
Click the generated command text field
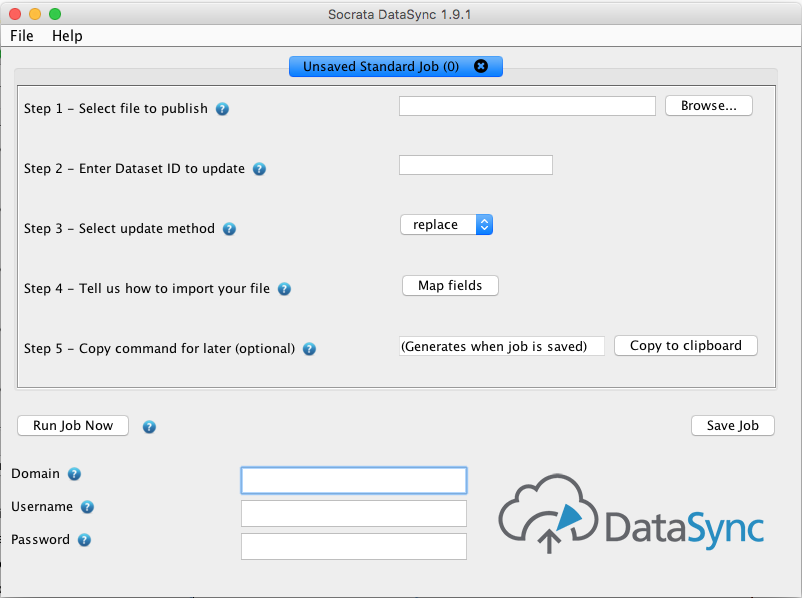502,346
